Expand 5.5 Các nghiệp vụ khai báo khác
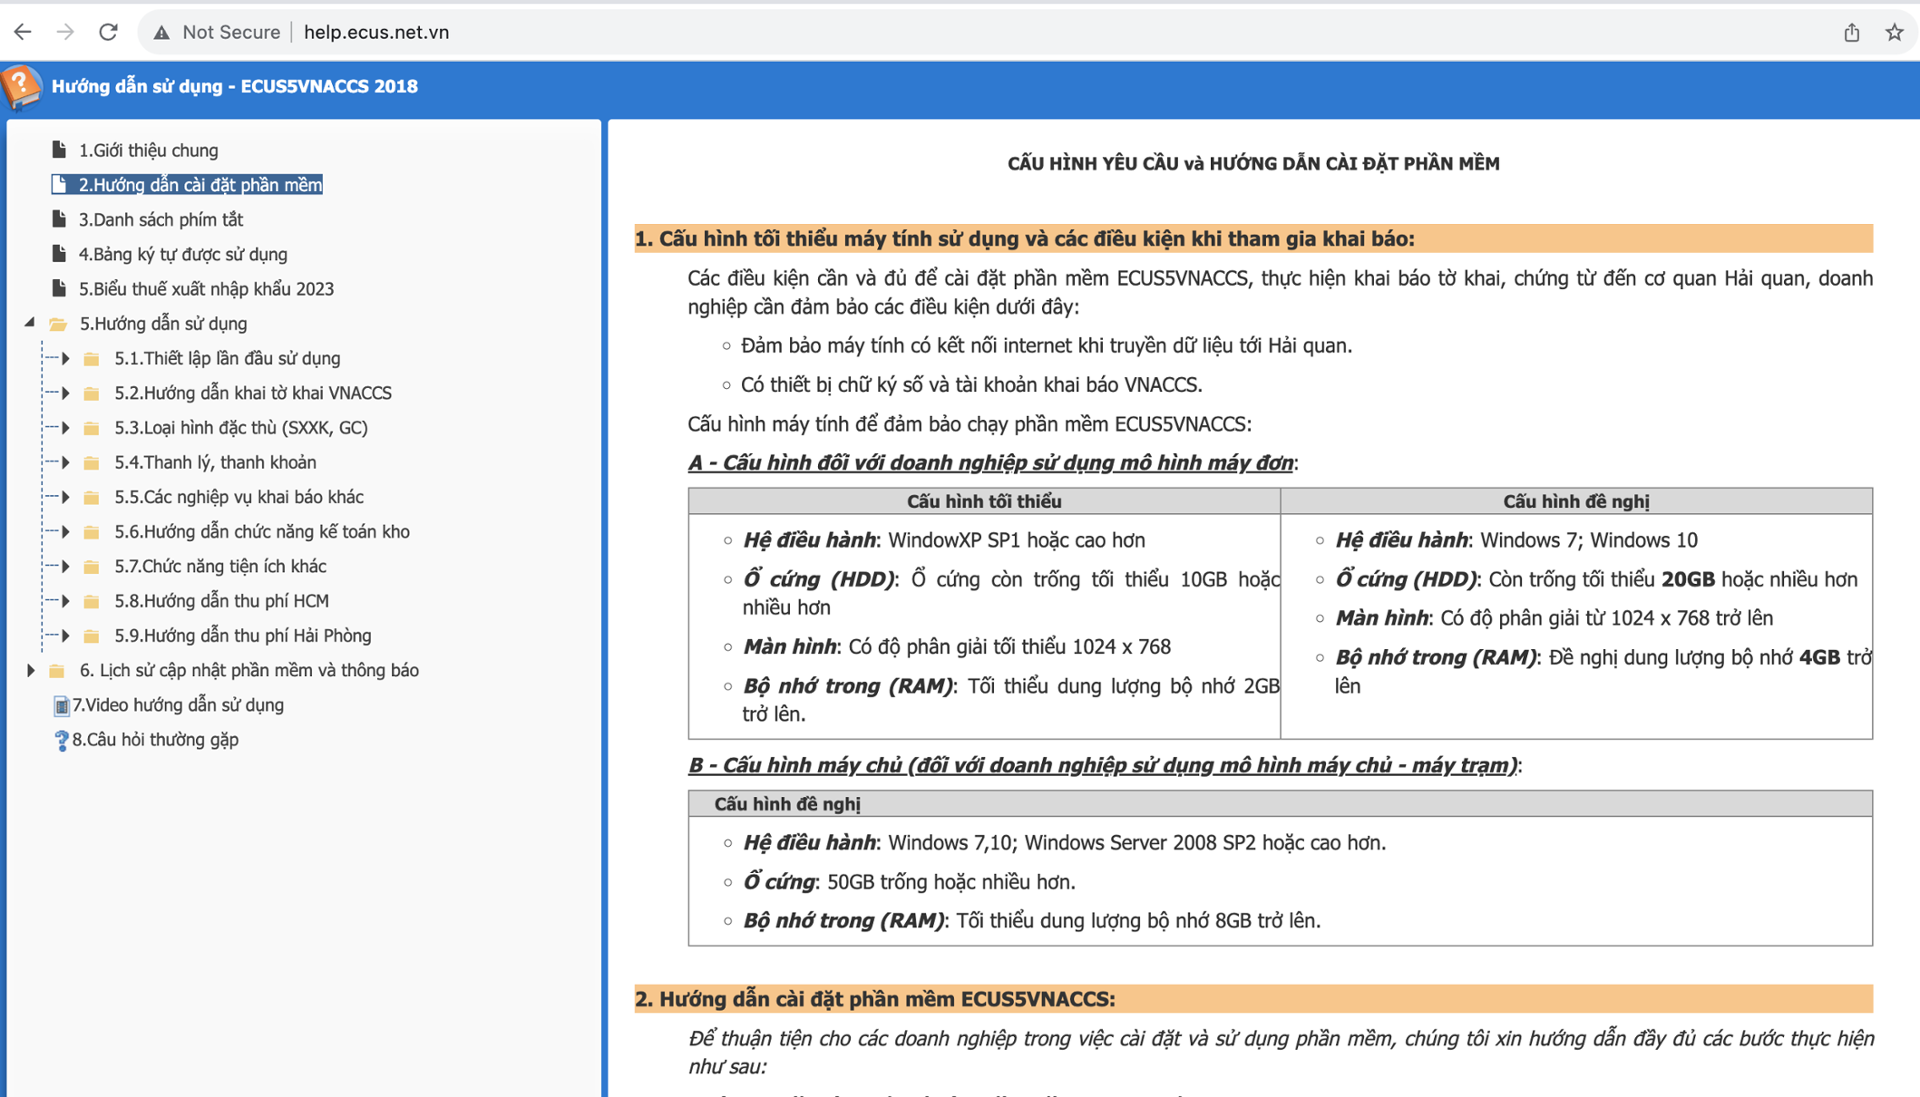1920x1097 pixels. [65, 497]
